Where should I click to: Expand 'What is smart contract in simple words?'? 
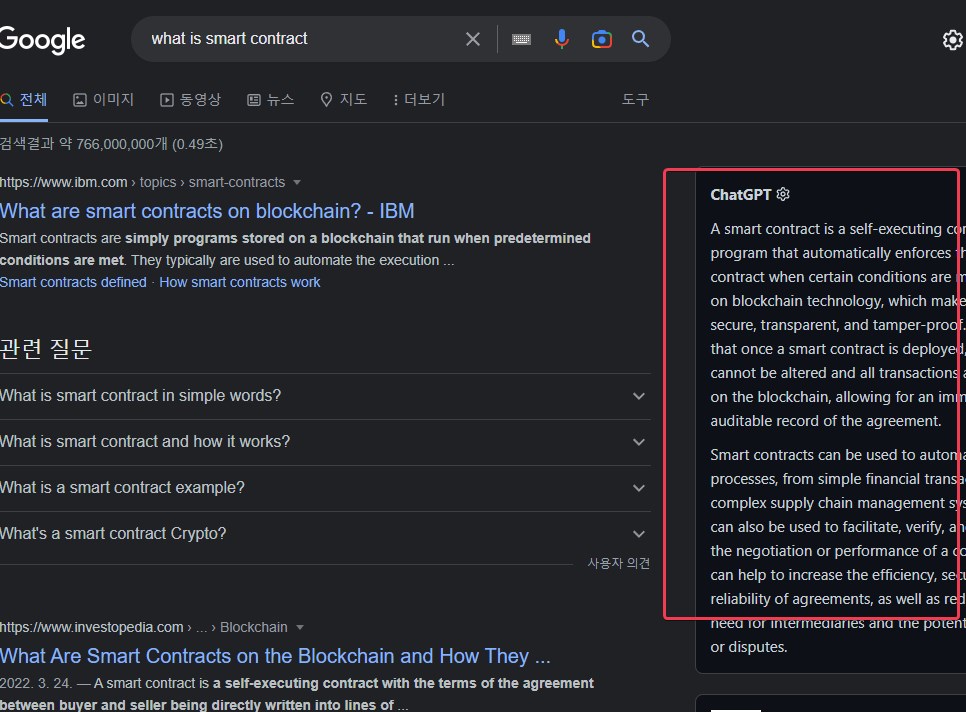(325, 396)
